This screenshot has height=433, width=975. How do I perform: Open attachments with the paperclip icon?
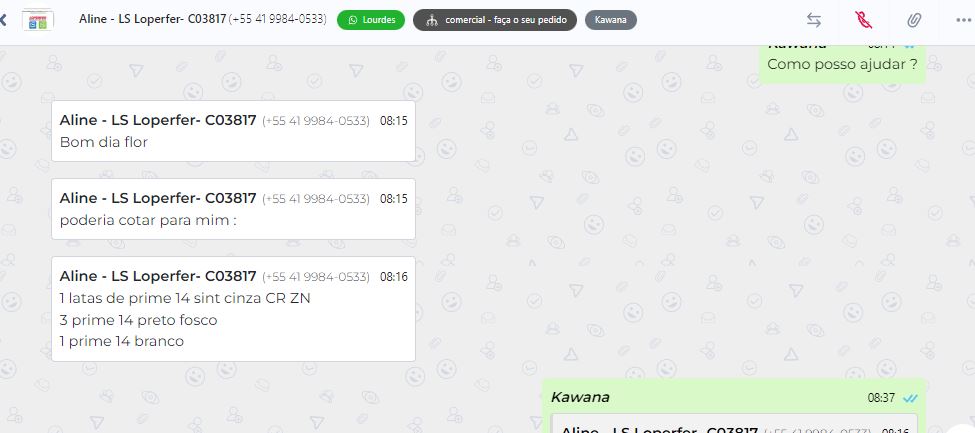(x=913, y=20)
